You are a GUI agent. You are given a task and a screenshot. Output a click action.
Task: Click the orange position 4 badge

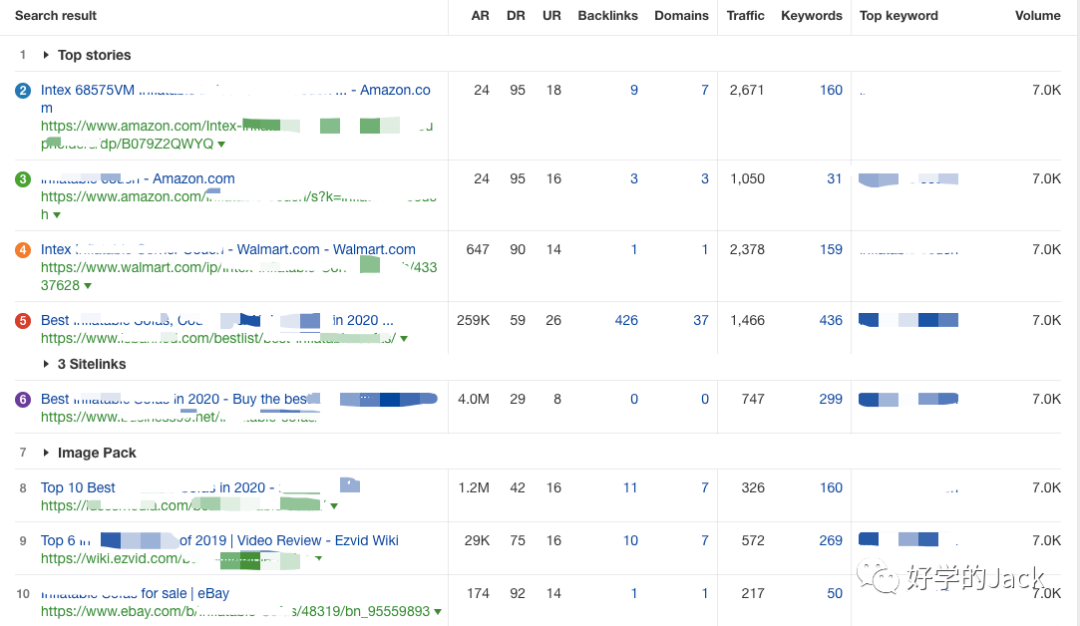point(23,250)
